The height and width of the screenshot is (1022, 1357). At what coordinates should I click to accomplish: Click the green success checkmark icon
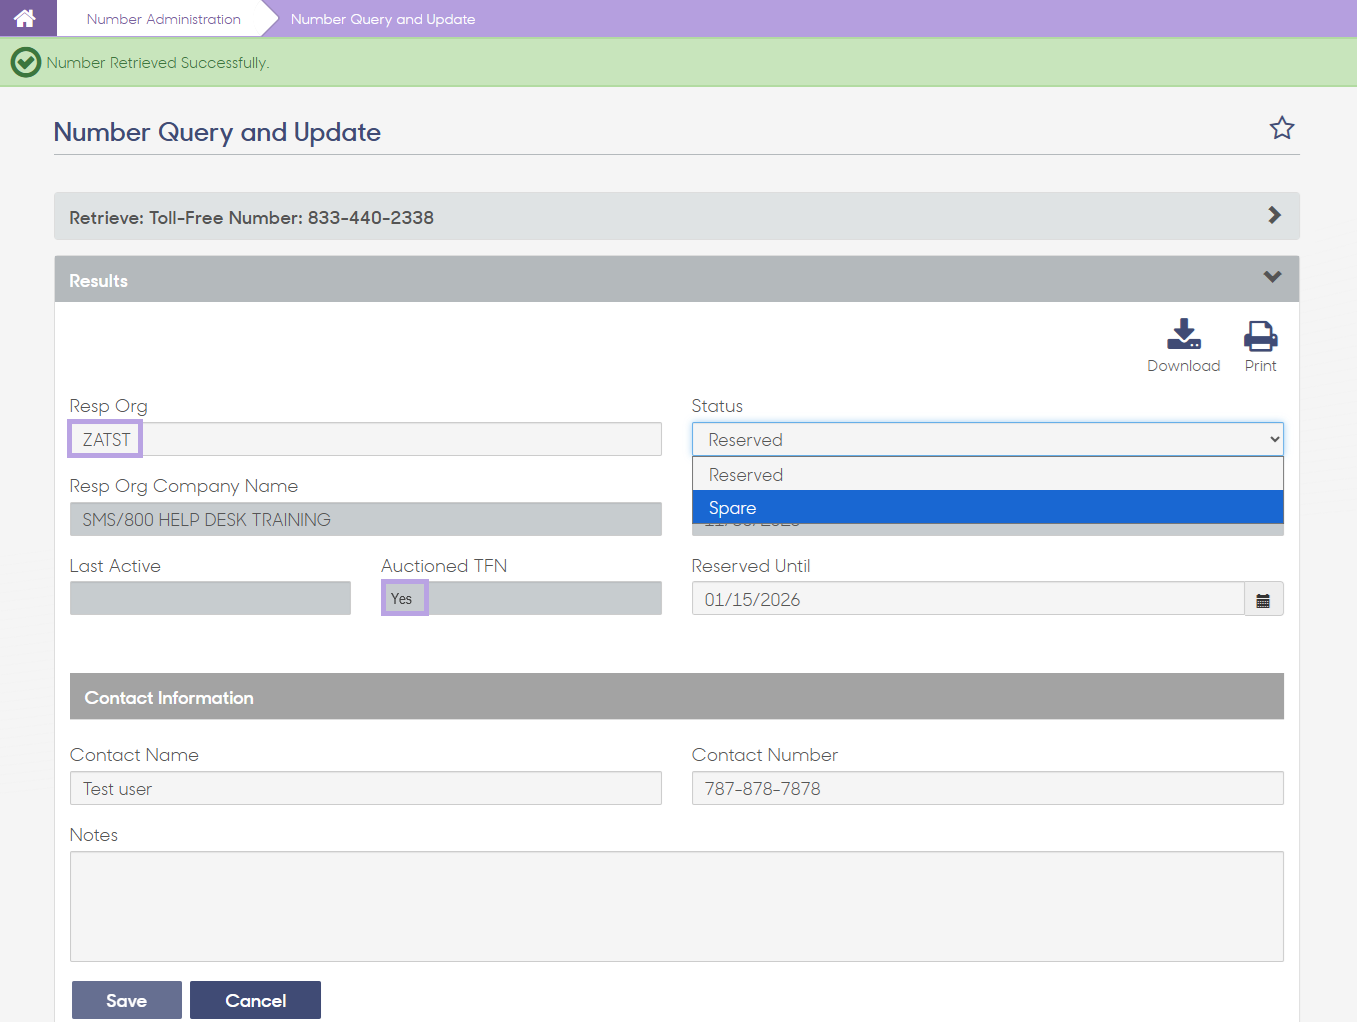tap(25, 62)
